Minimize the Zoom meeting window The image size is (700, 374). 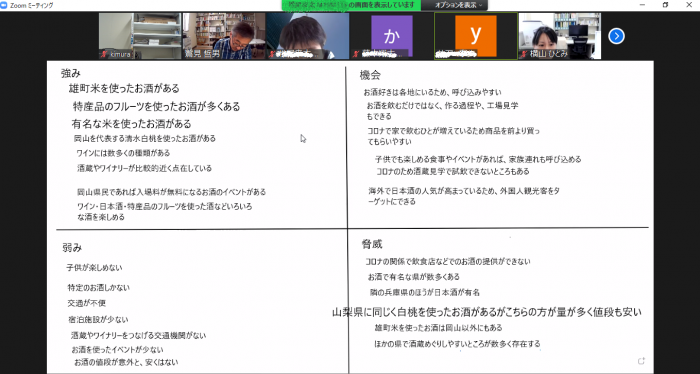pyautogui.click(x=642, y=5)
